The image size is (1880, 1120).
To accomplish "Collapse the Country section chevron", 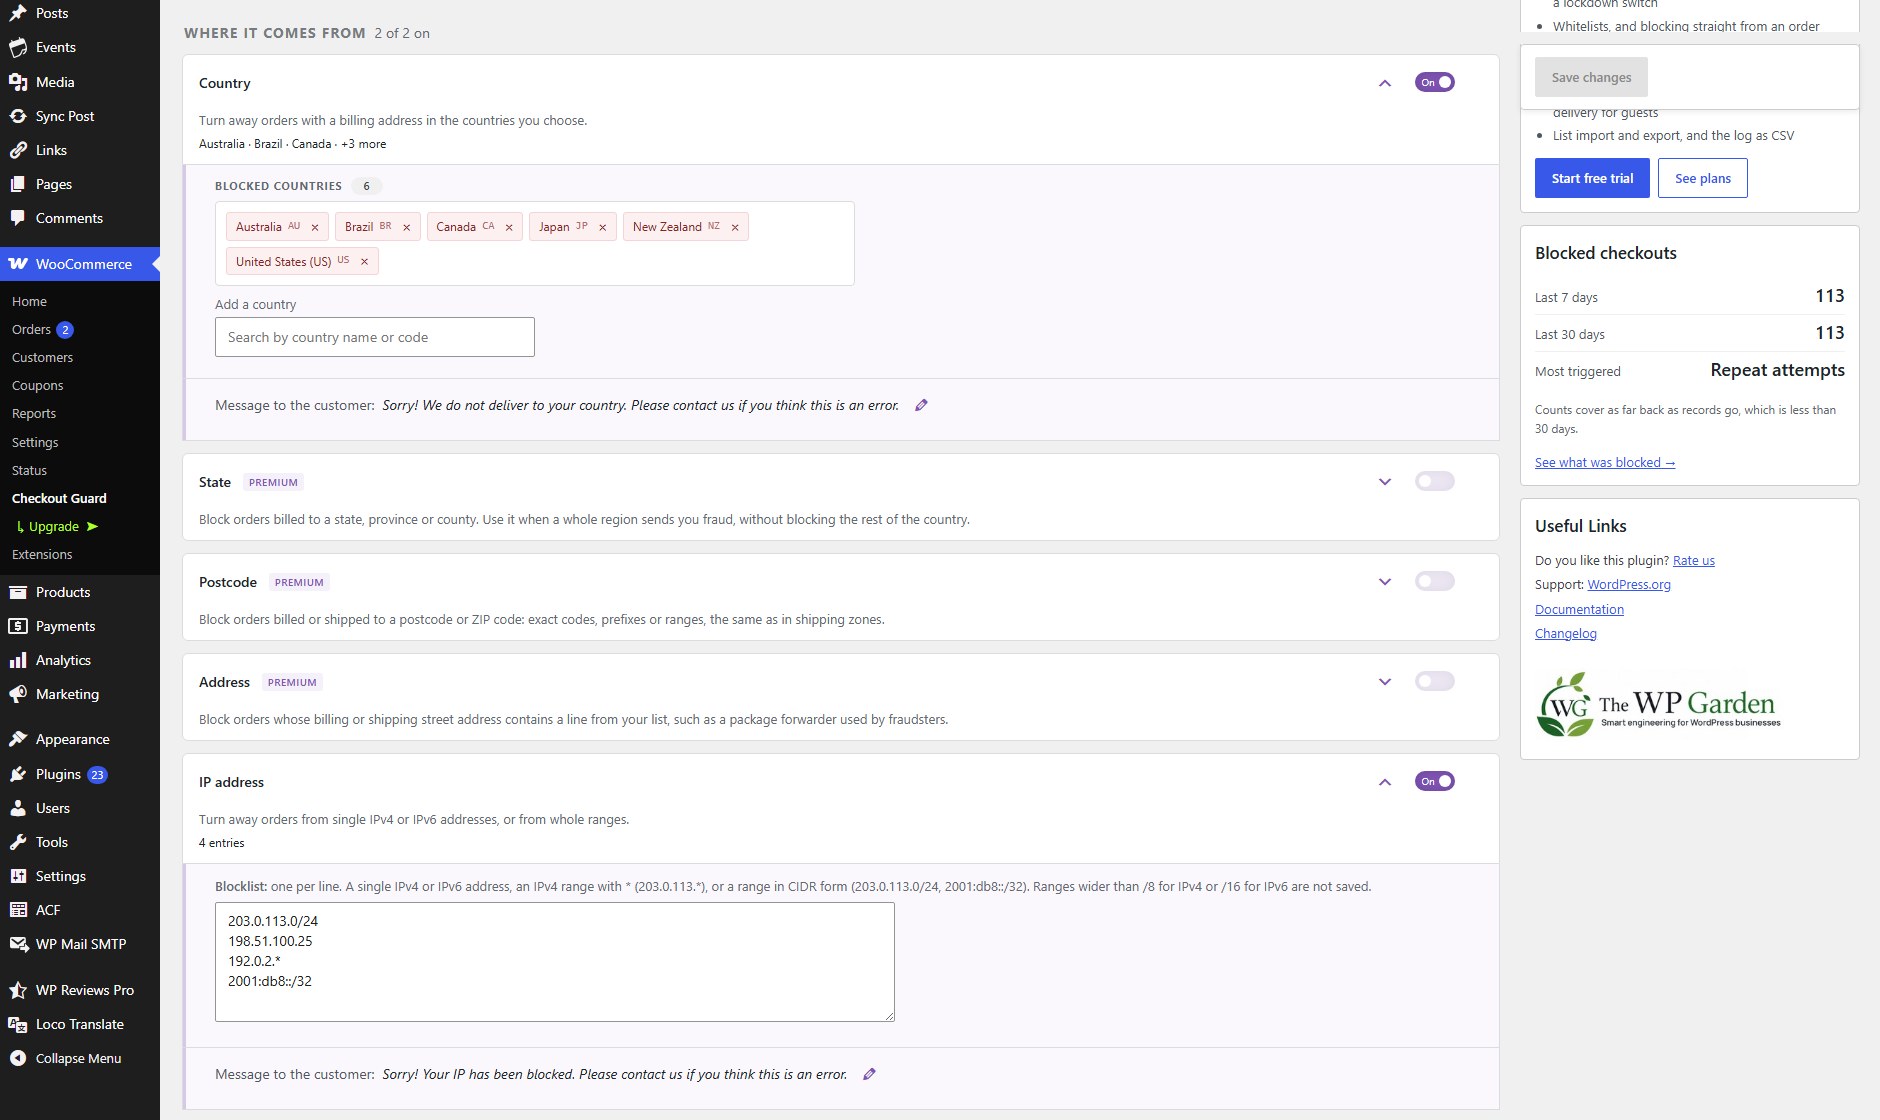I will (x=1385, y=83).
